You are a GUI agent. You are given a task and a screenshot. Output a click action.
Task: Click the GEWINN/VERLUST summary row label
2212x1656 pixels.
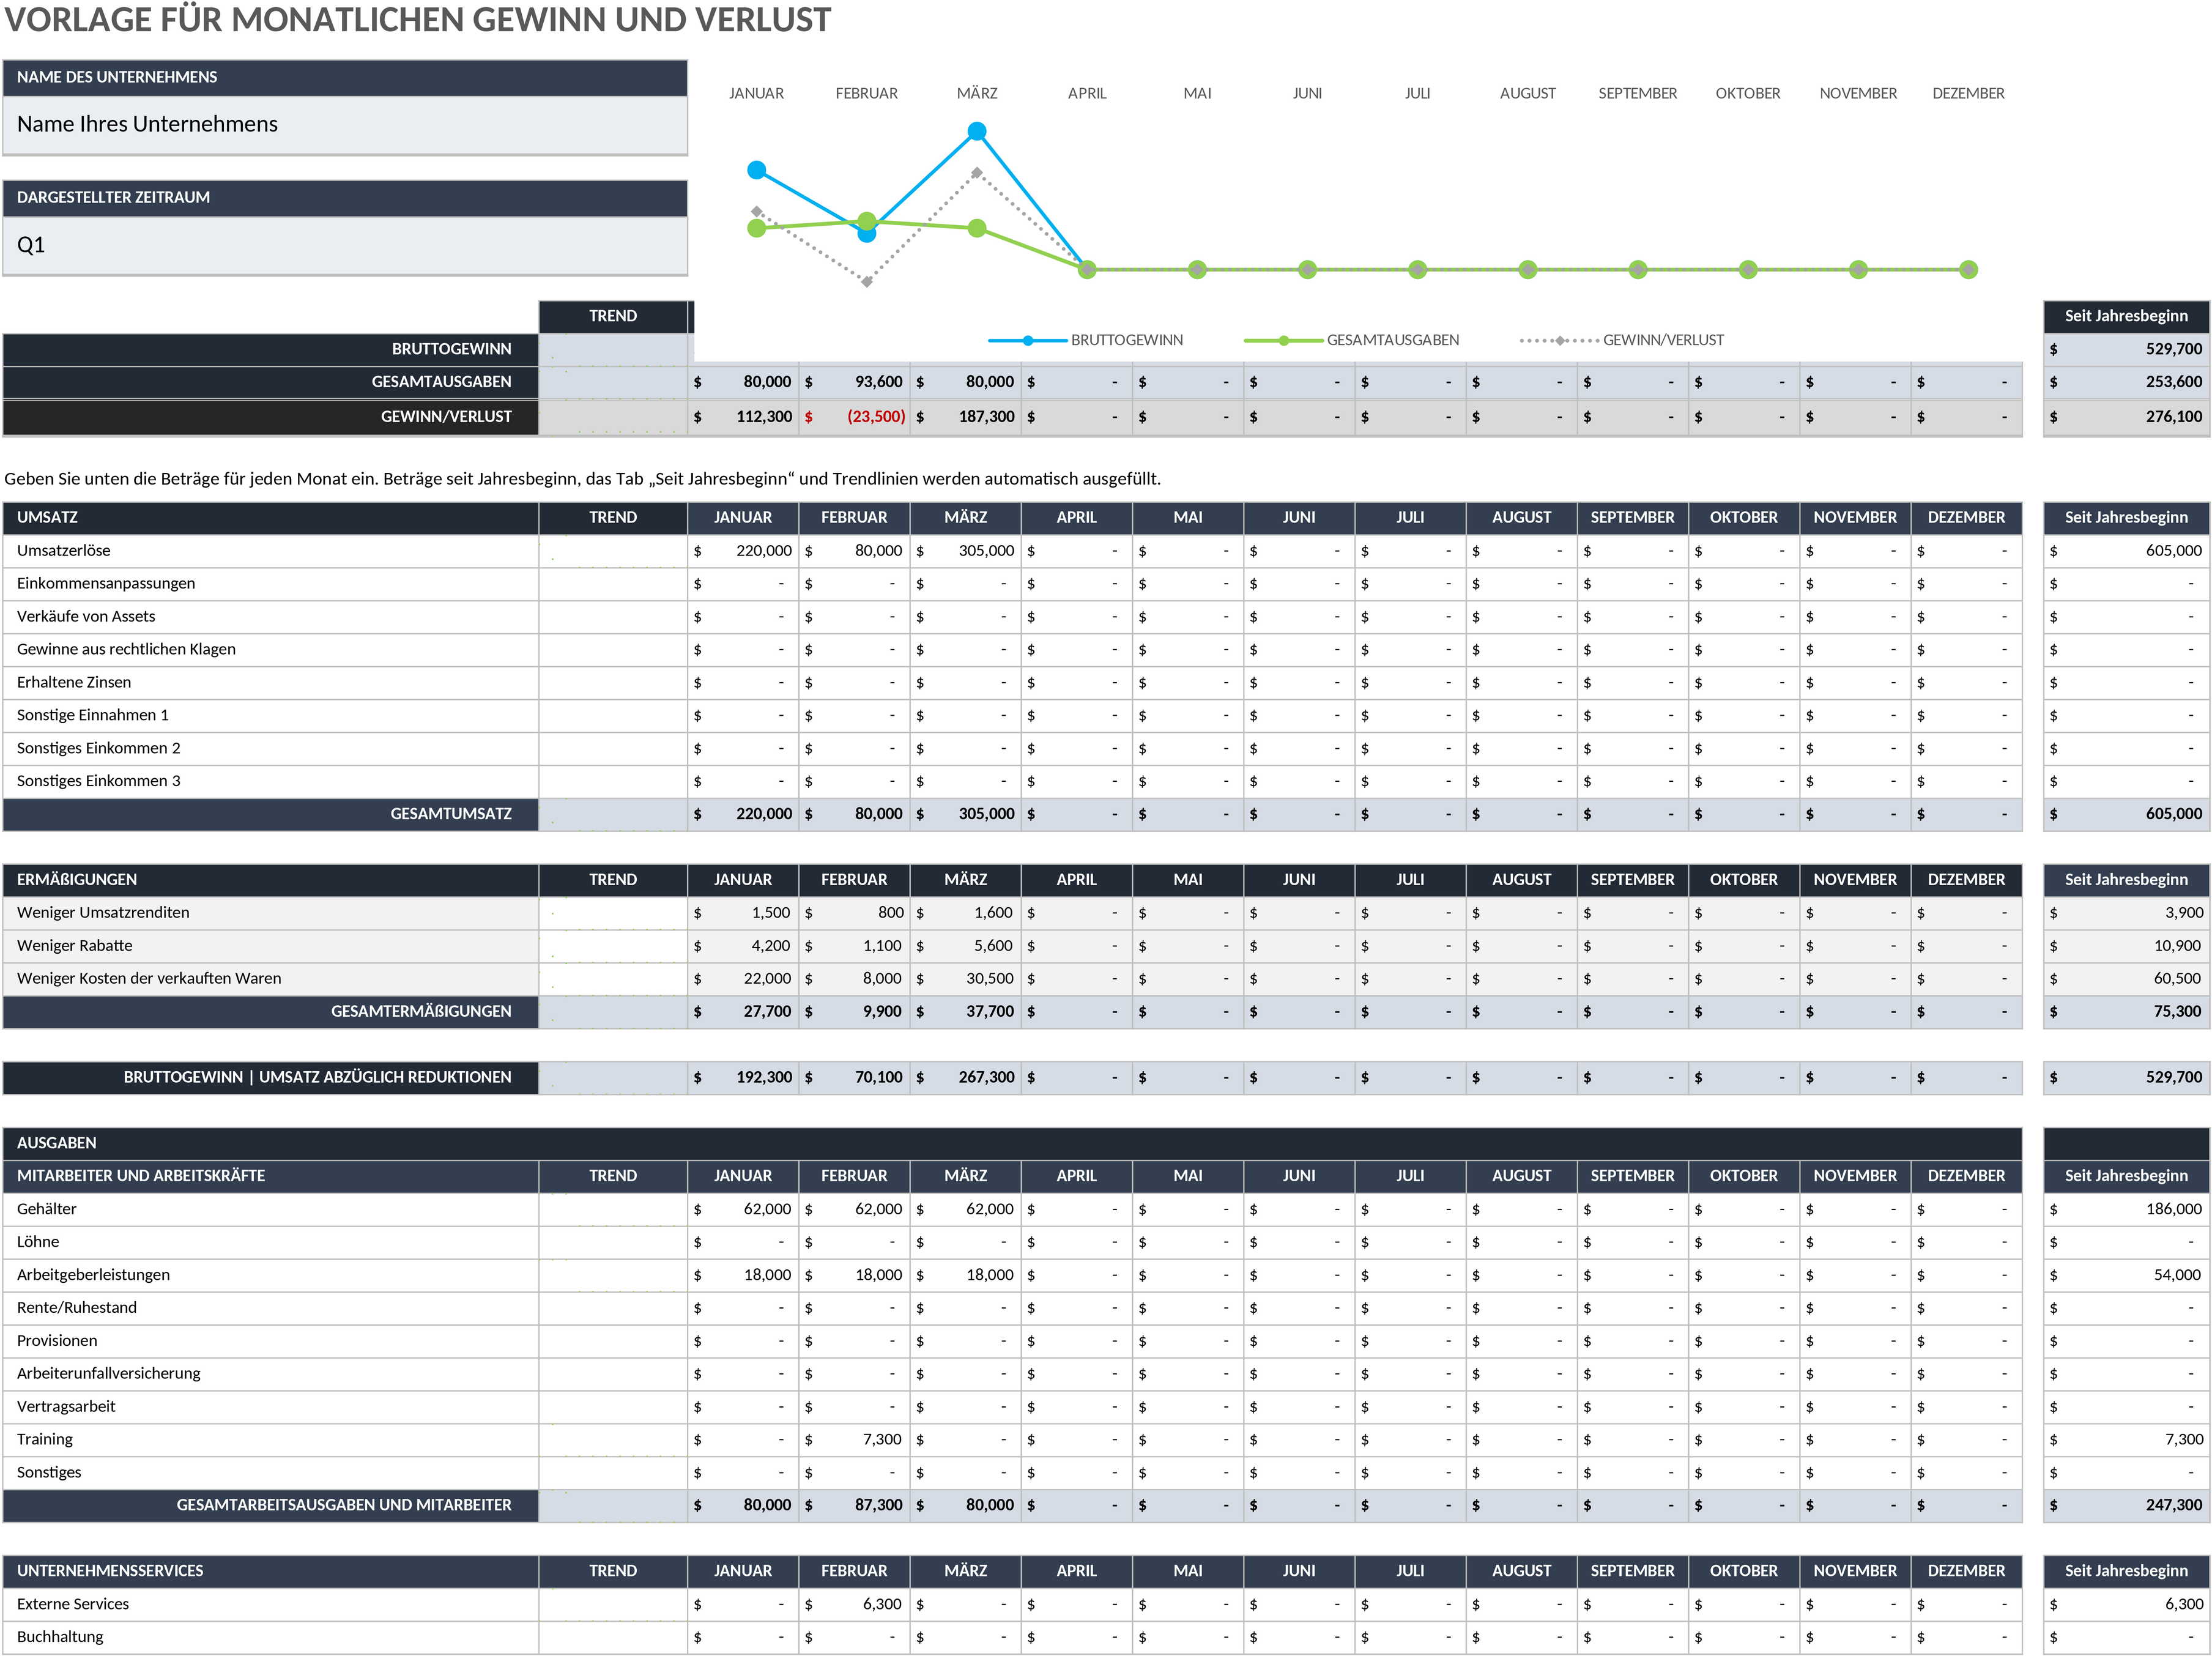[271, 417]
